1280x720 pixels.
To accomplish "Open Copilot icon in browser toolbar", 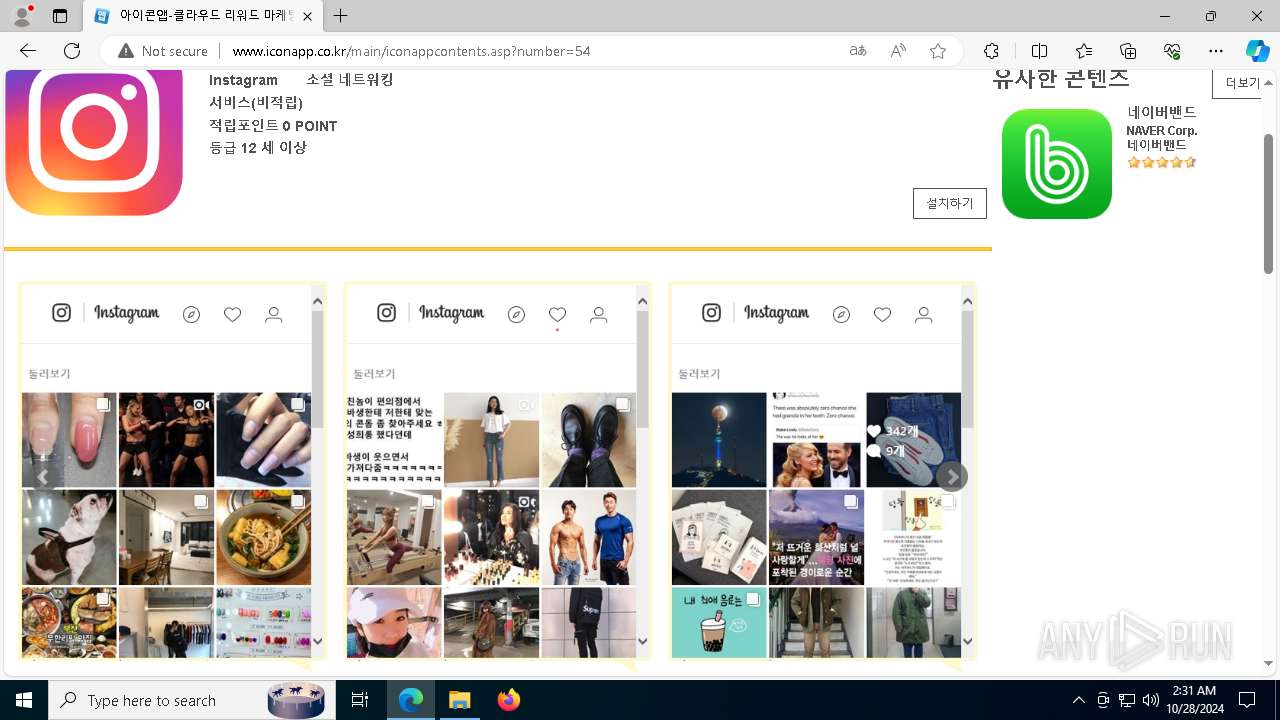I will (1257, 51).
